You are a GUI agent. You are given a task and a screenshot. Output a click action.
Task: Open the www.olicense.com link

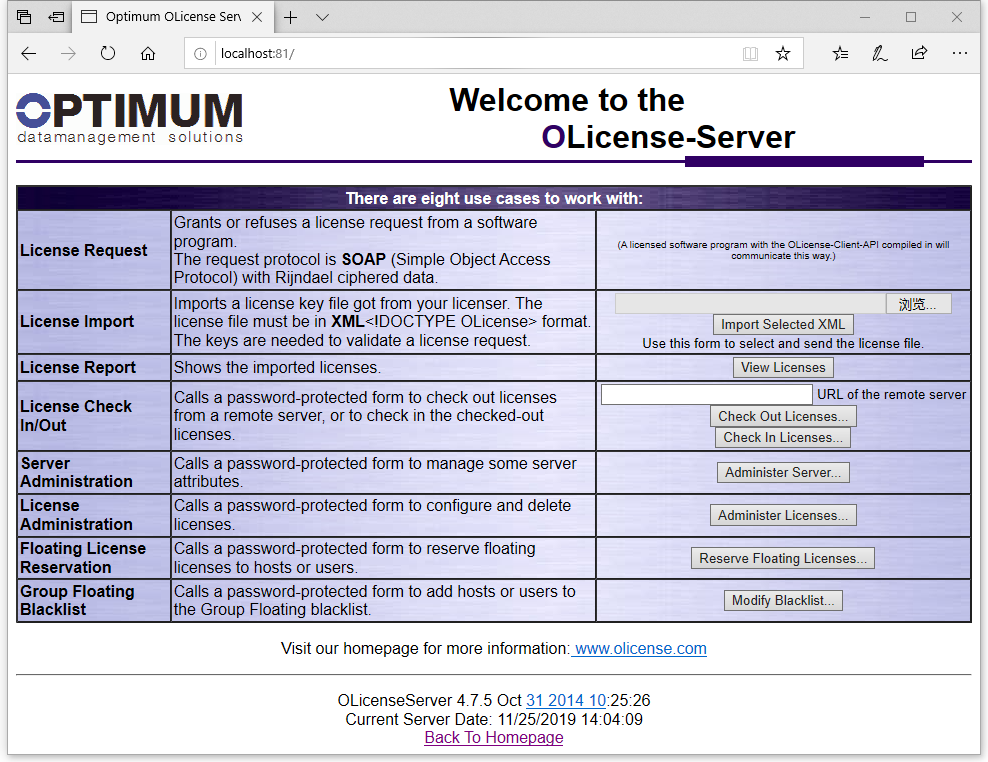[x=639, y=649]
